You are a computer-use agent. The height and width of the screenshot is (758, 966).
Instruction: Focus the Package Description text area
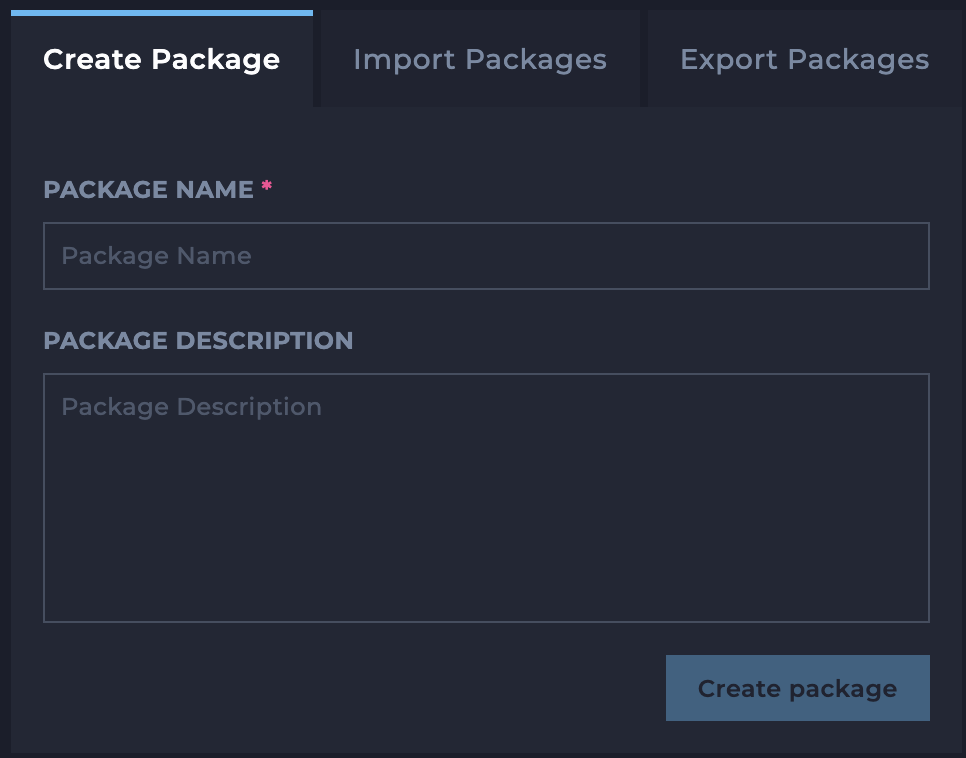pos(486,497)
